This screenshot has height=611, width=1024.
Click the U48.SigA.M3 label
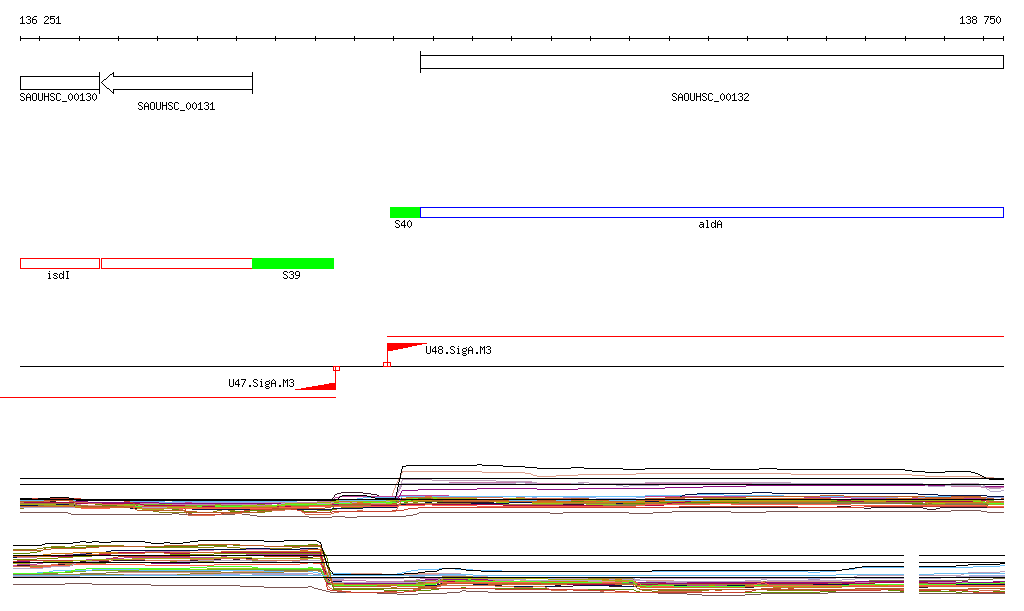(458, 351)
